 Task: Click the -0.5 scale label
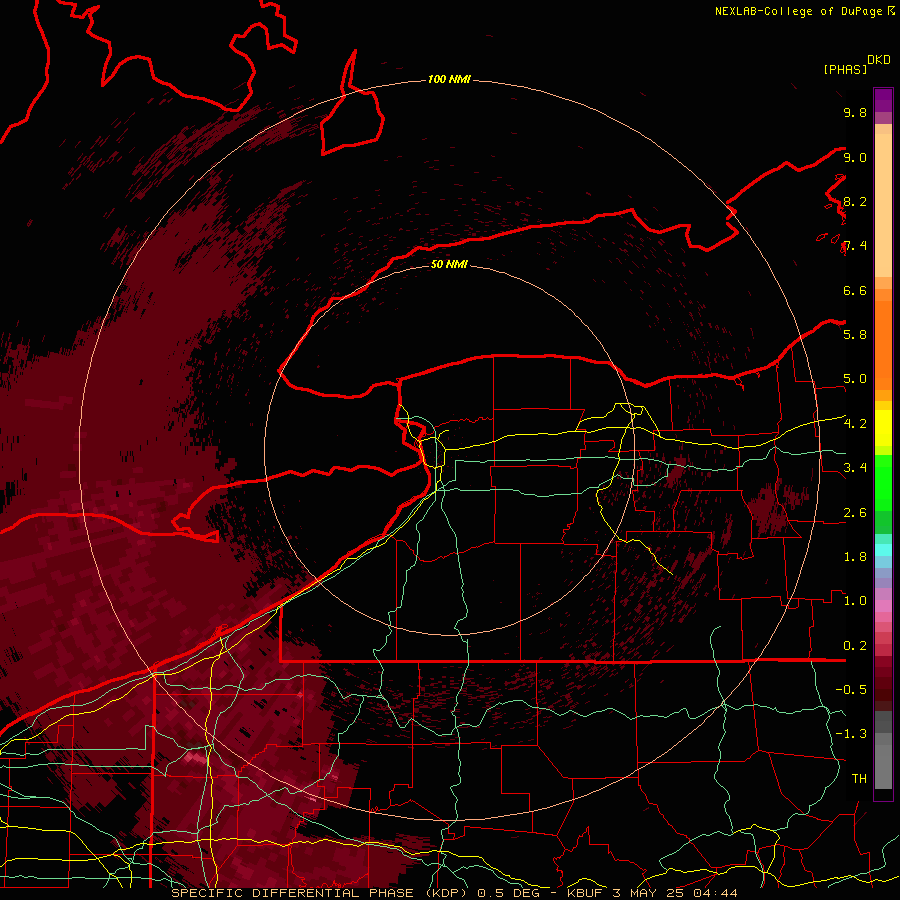(x=851, y=690)
